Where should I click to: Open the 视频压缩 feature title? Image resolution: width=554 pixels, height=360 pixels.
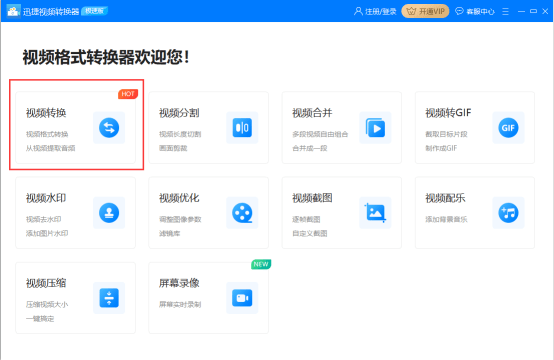click(46, 283)
